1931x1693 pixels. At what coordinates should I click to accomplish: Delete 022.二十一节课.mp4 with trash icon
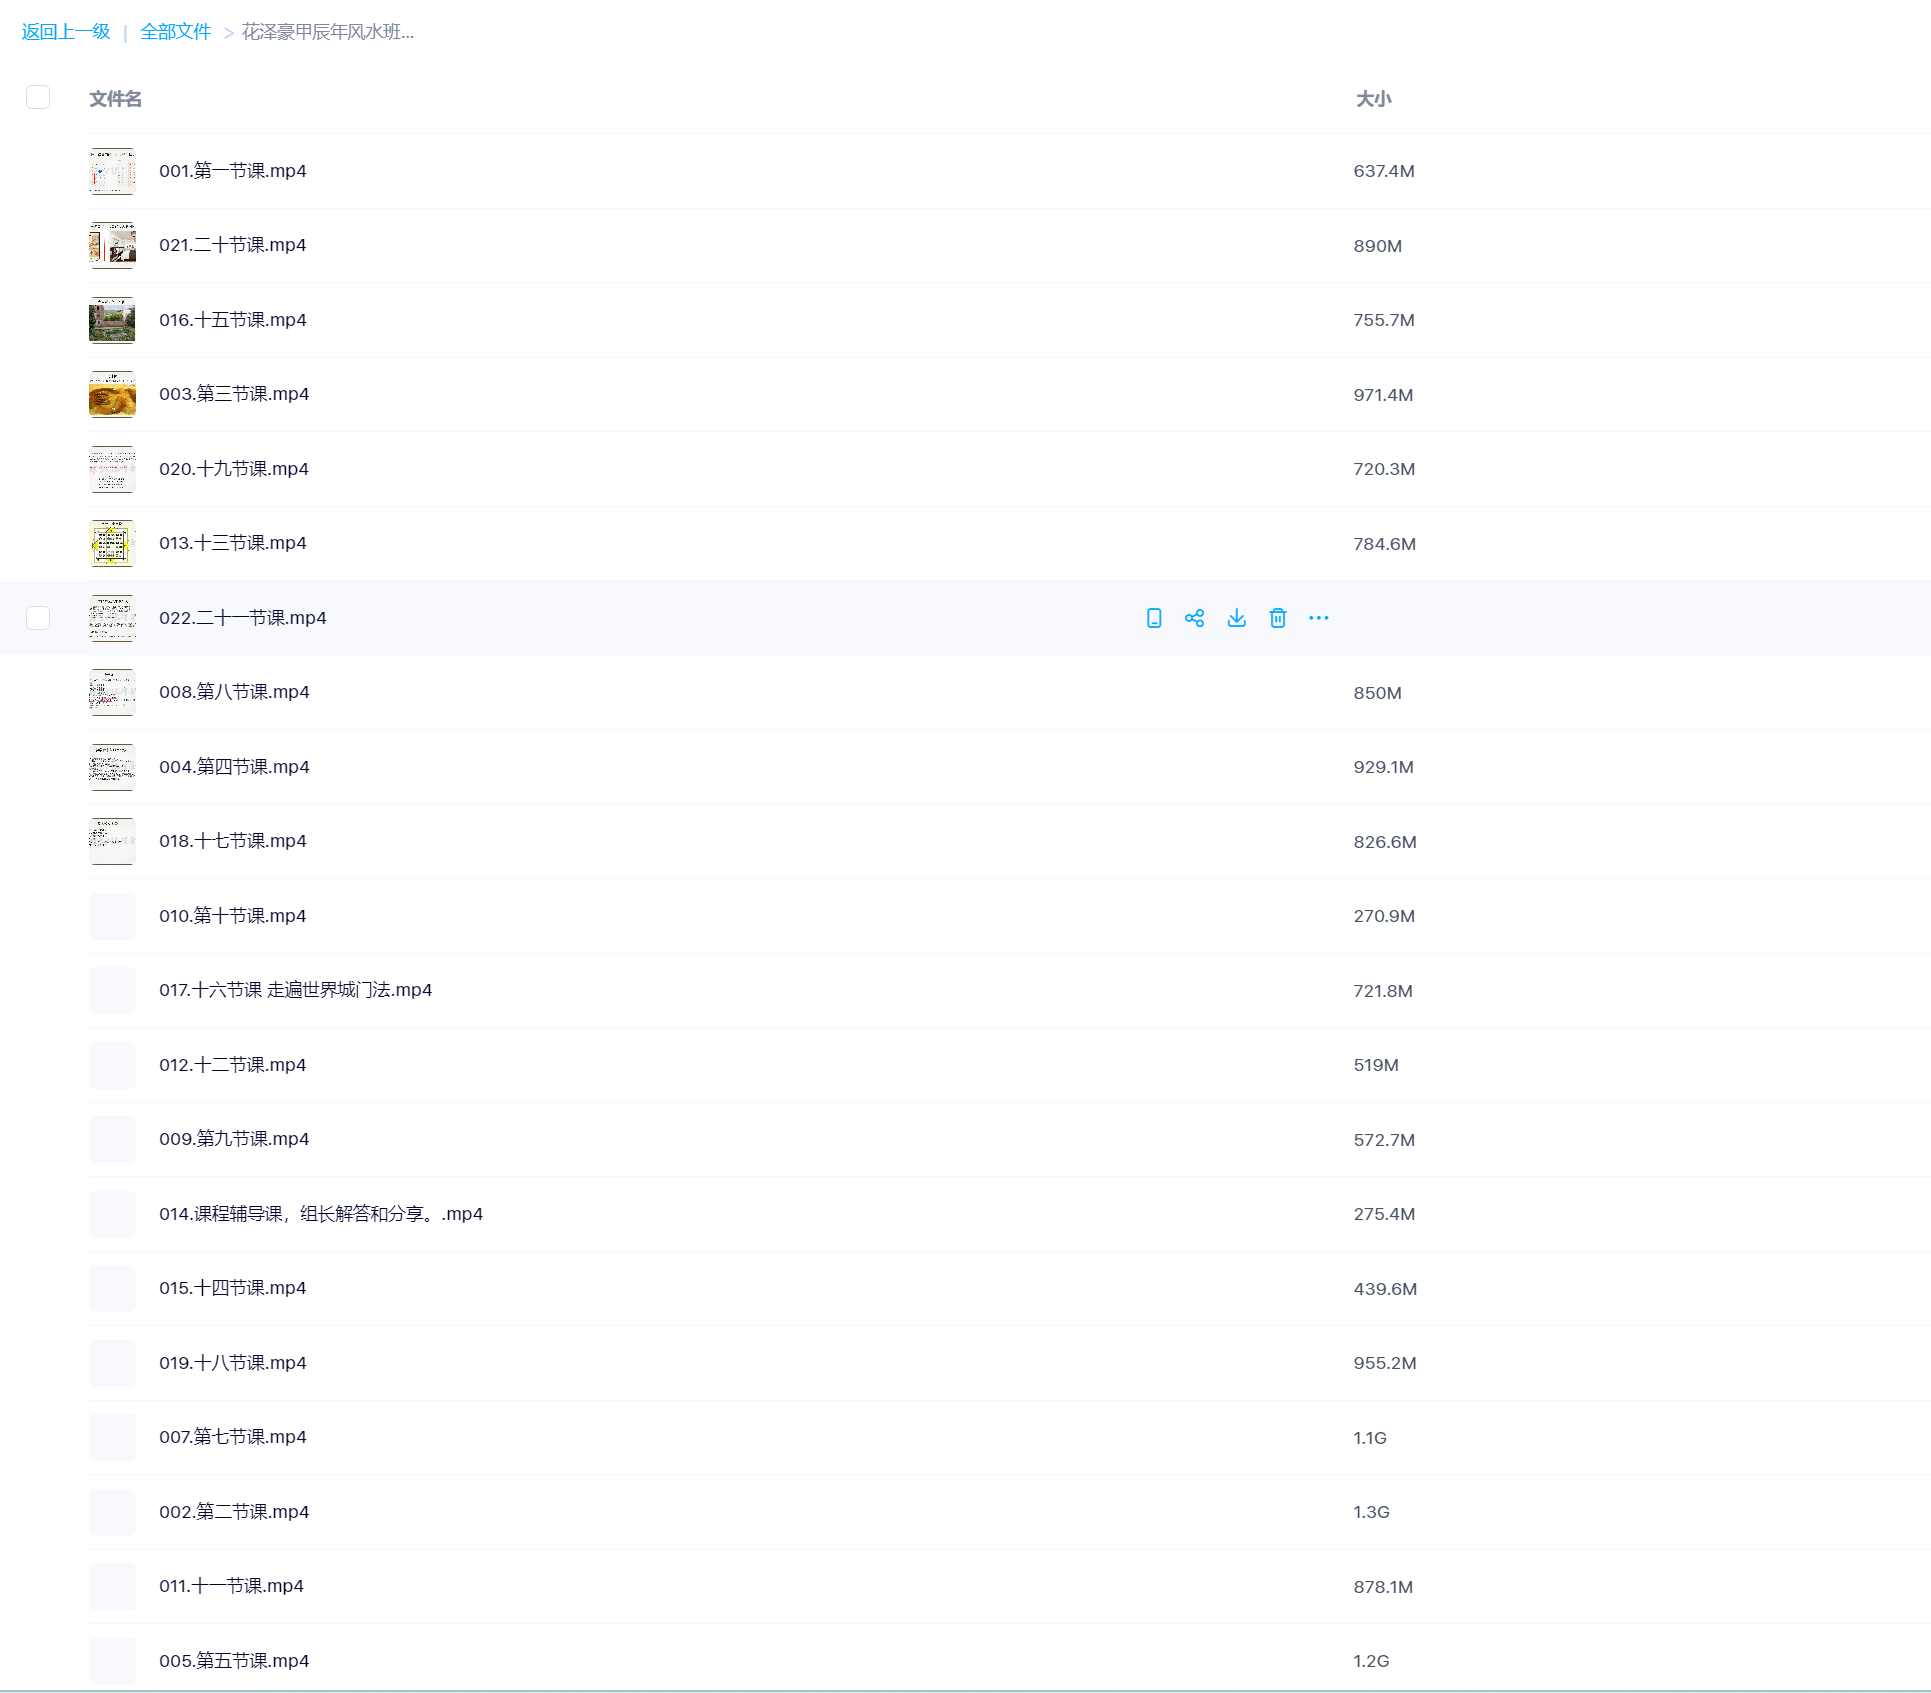click(1277, 618)
